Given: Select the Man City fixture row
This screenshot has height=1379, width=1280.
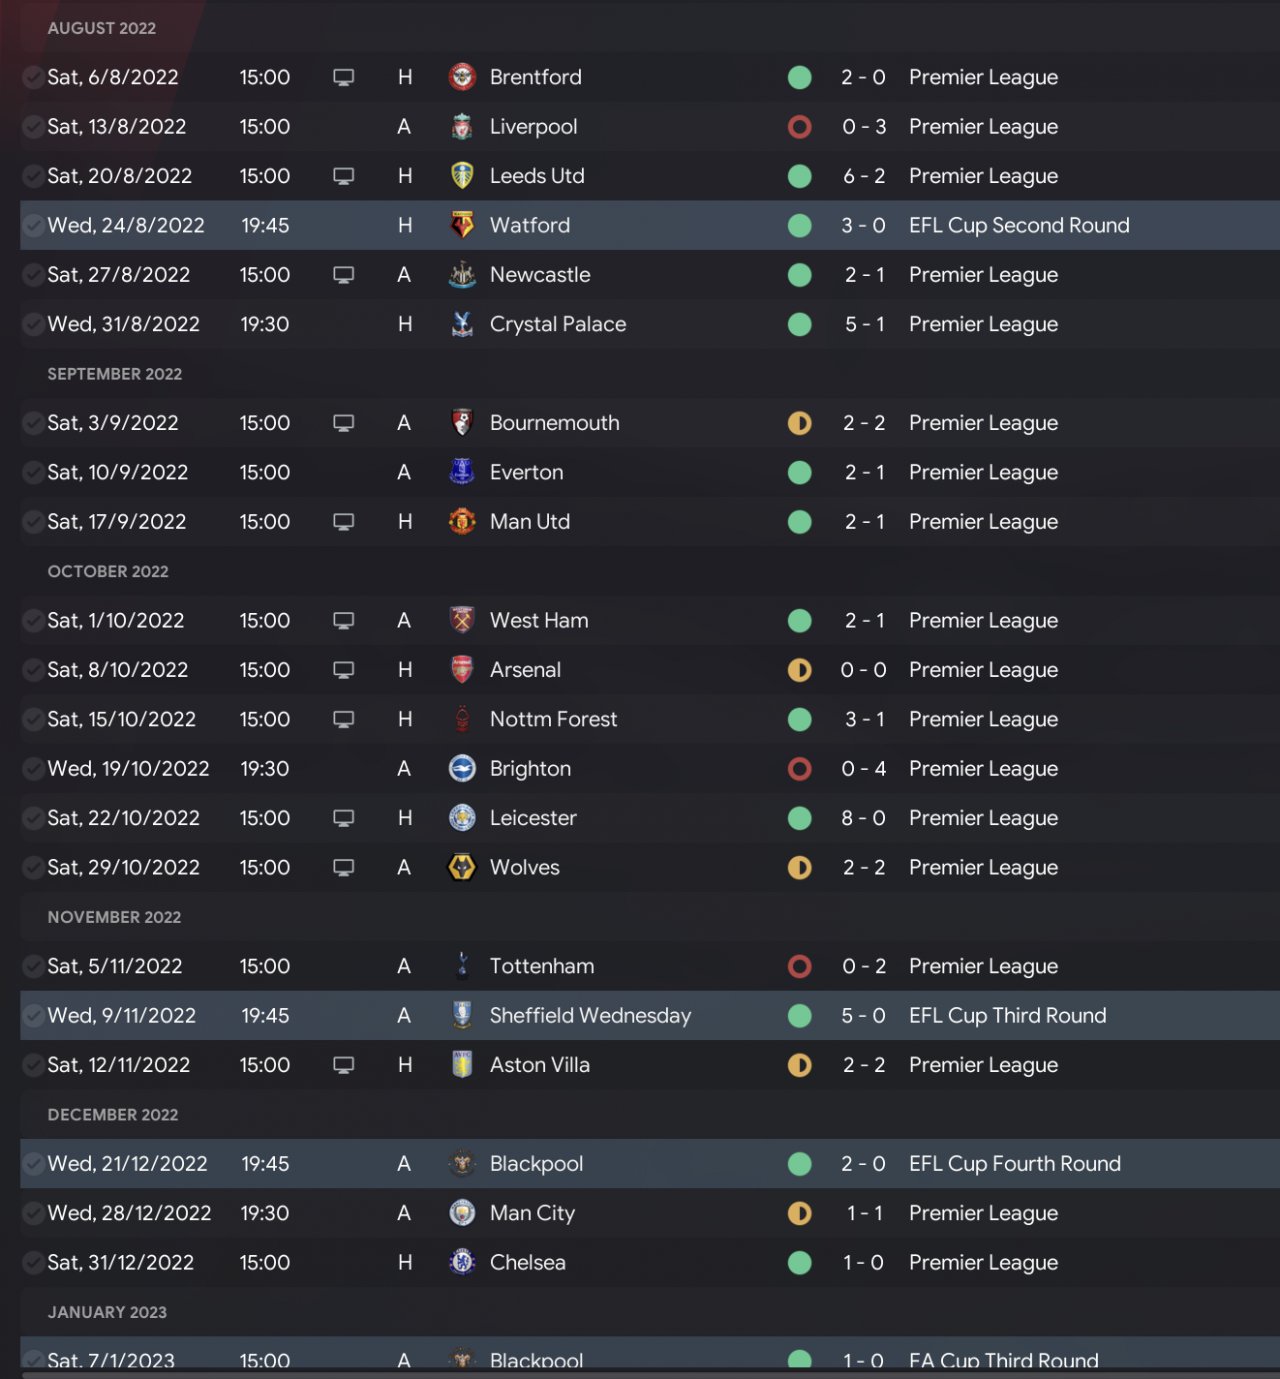Looking at the screenshot, I should [x=650, y=1213].
